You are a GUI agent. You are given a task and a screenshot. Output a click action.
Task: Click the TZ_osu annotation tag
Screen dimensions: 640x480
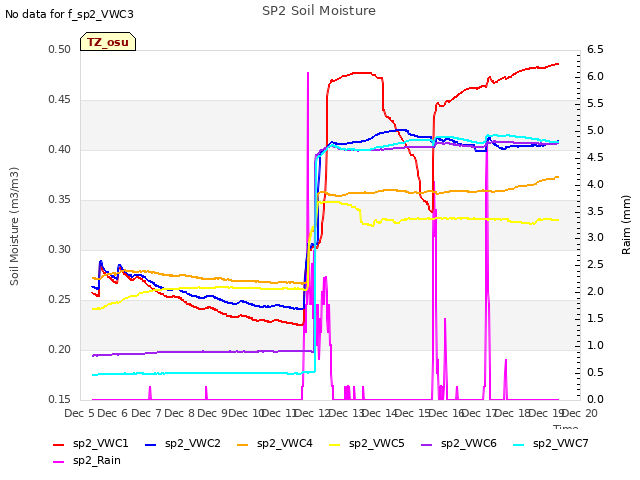108,42
